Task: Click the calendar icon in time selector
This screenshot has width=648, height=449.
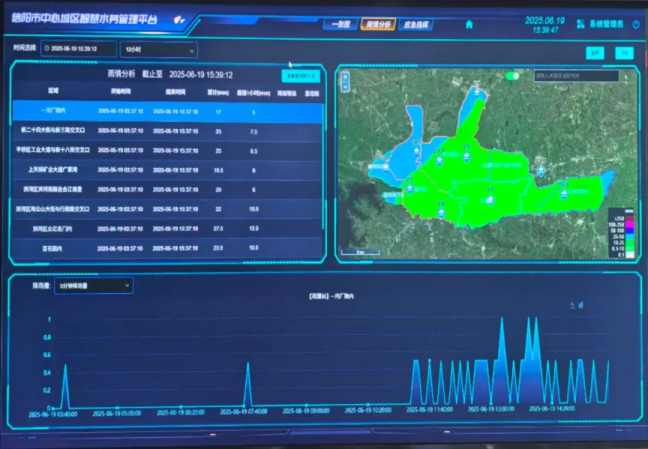Action: tap(46, 49)
